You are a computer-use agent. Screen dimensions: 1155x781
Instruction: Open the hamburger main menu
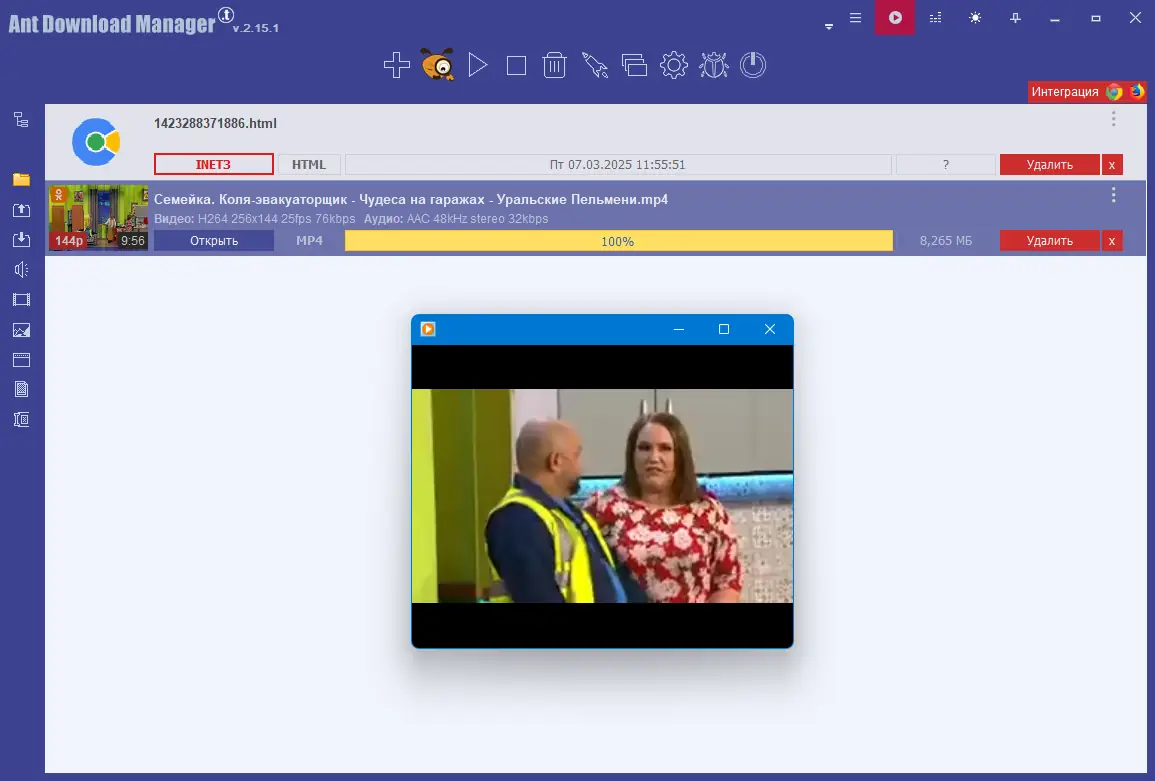pyautogui.click(x=855, y=18)
